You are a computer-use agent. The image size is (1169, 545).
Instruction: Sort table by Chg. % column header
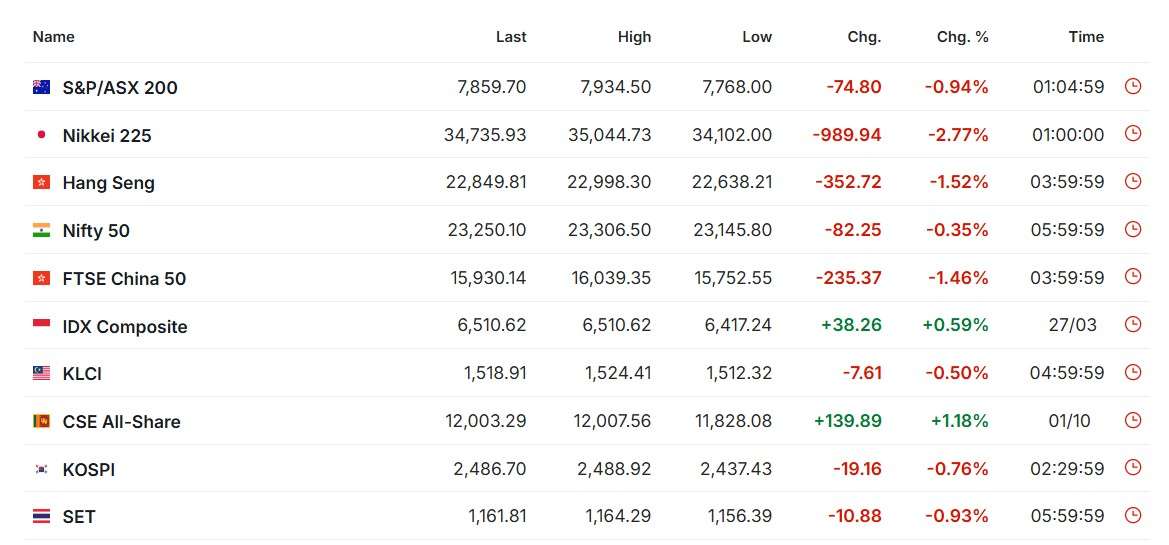pos(962,37)
